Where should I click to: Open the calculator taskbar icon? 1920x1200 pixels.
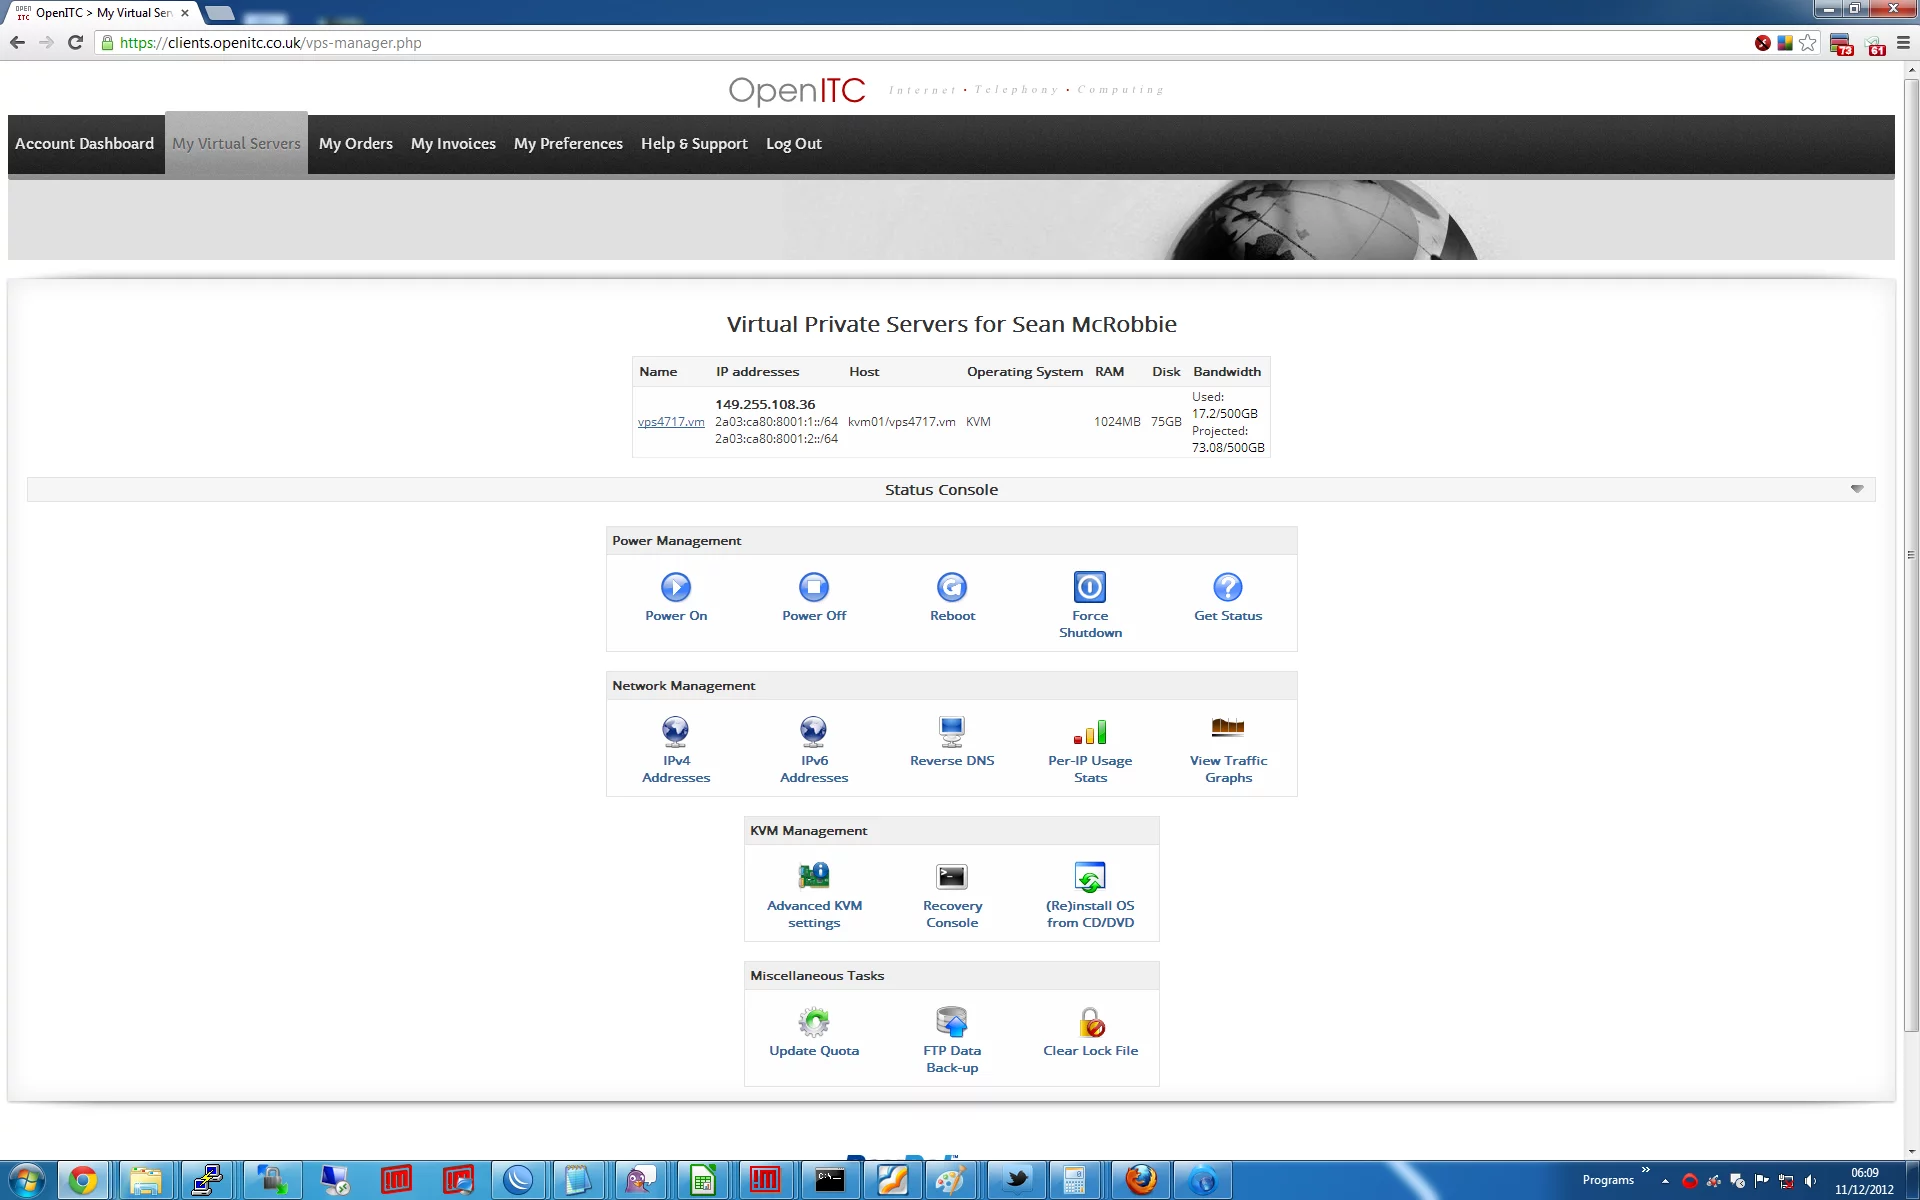point(1074,1181)
